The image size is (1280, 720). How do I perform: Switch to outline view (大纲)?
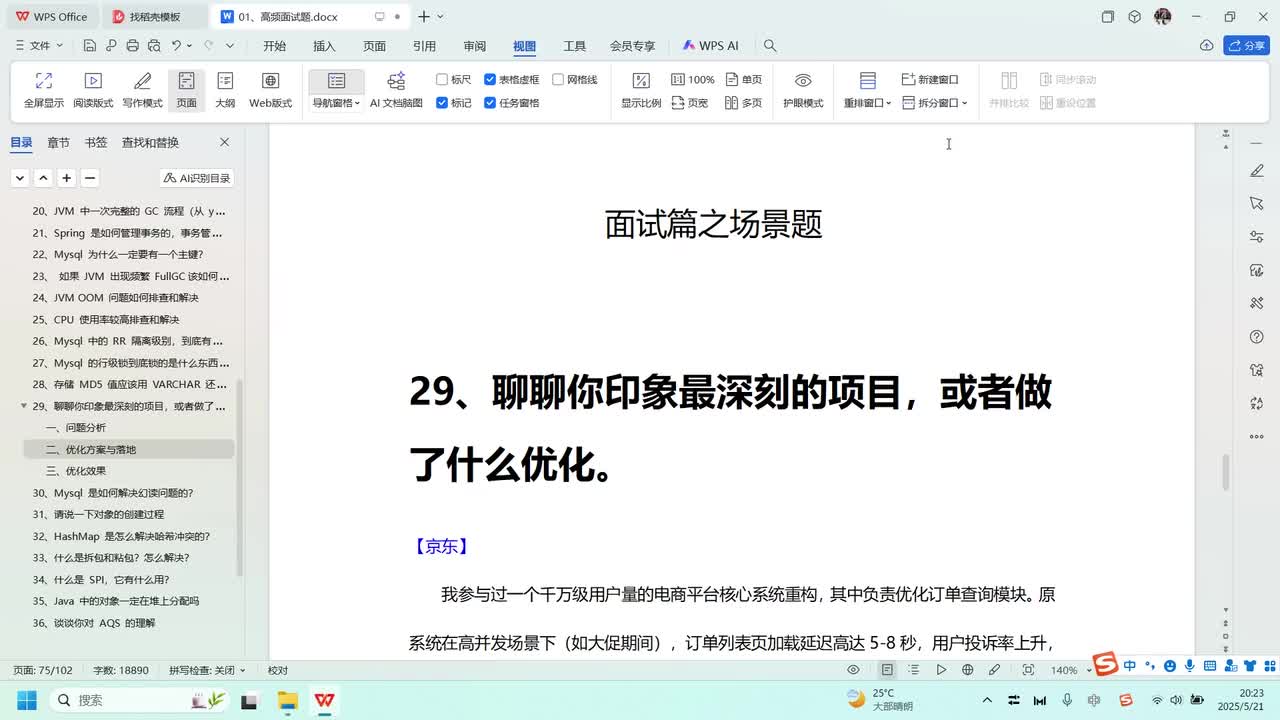tap(225, 90)
